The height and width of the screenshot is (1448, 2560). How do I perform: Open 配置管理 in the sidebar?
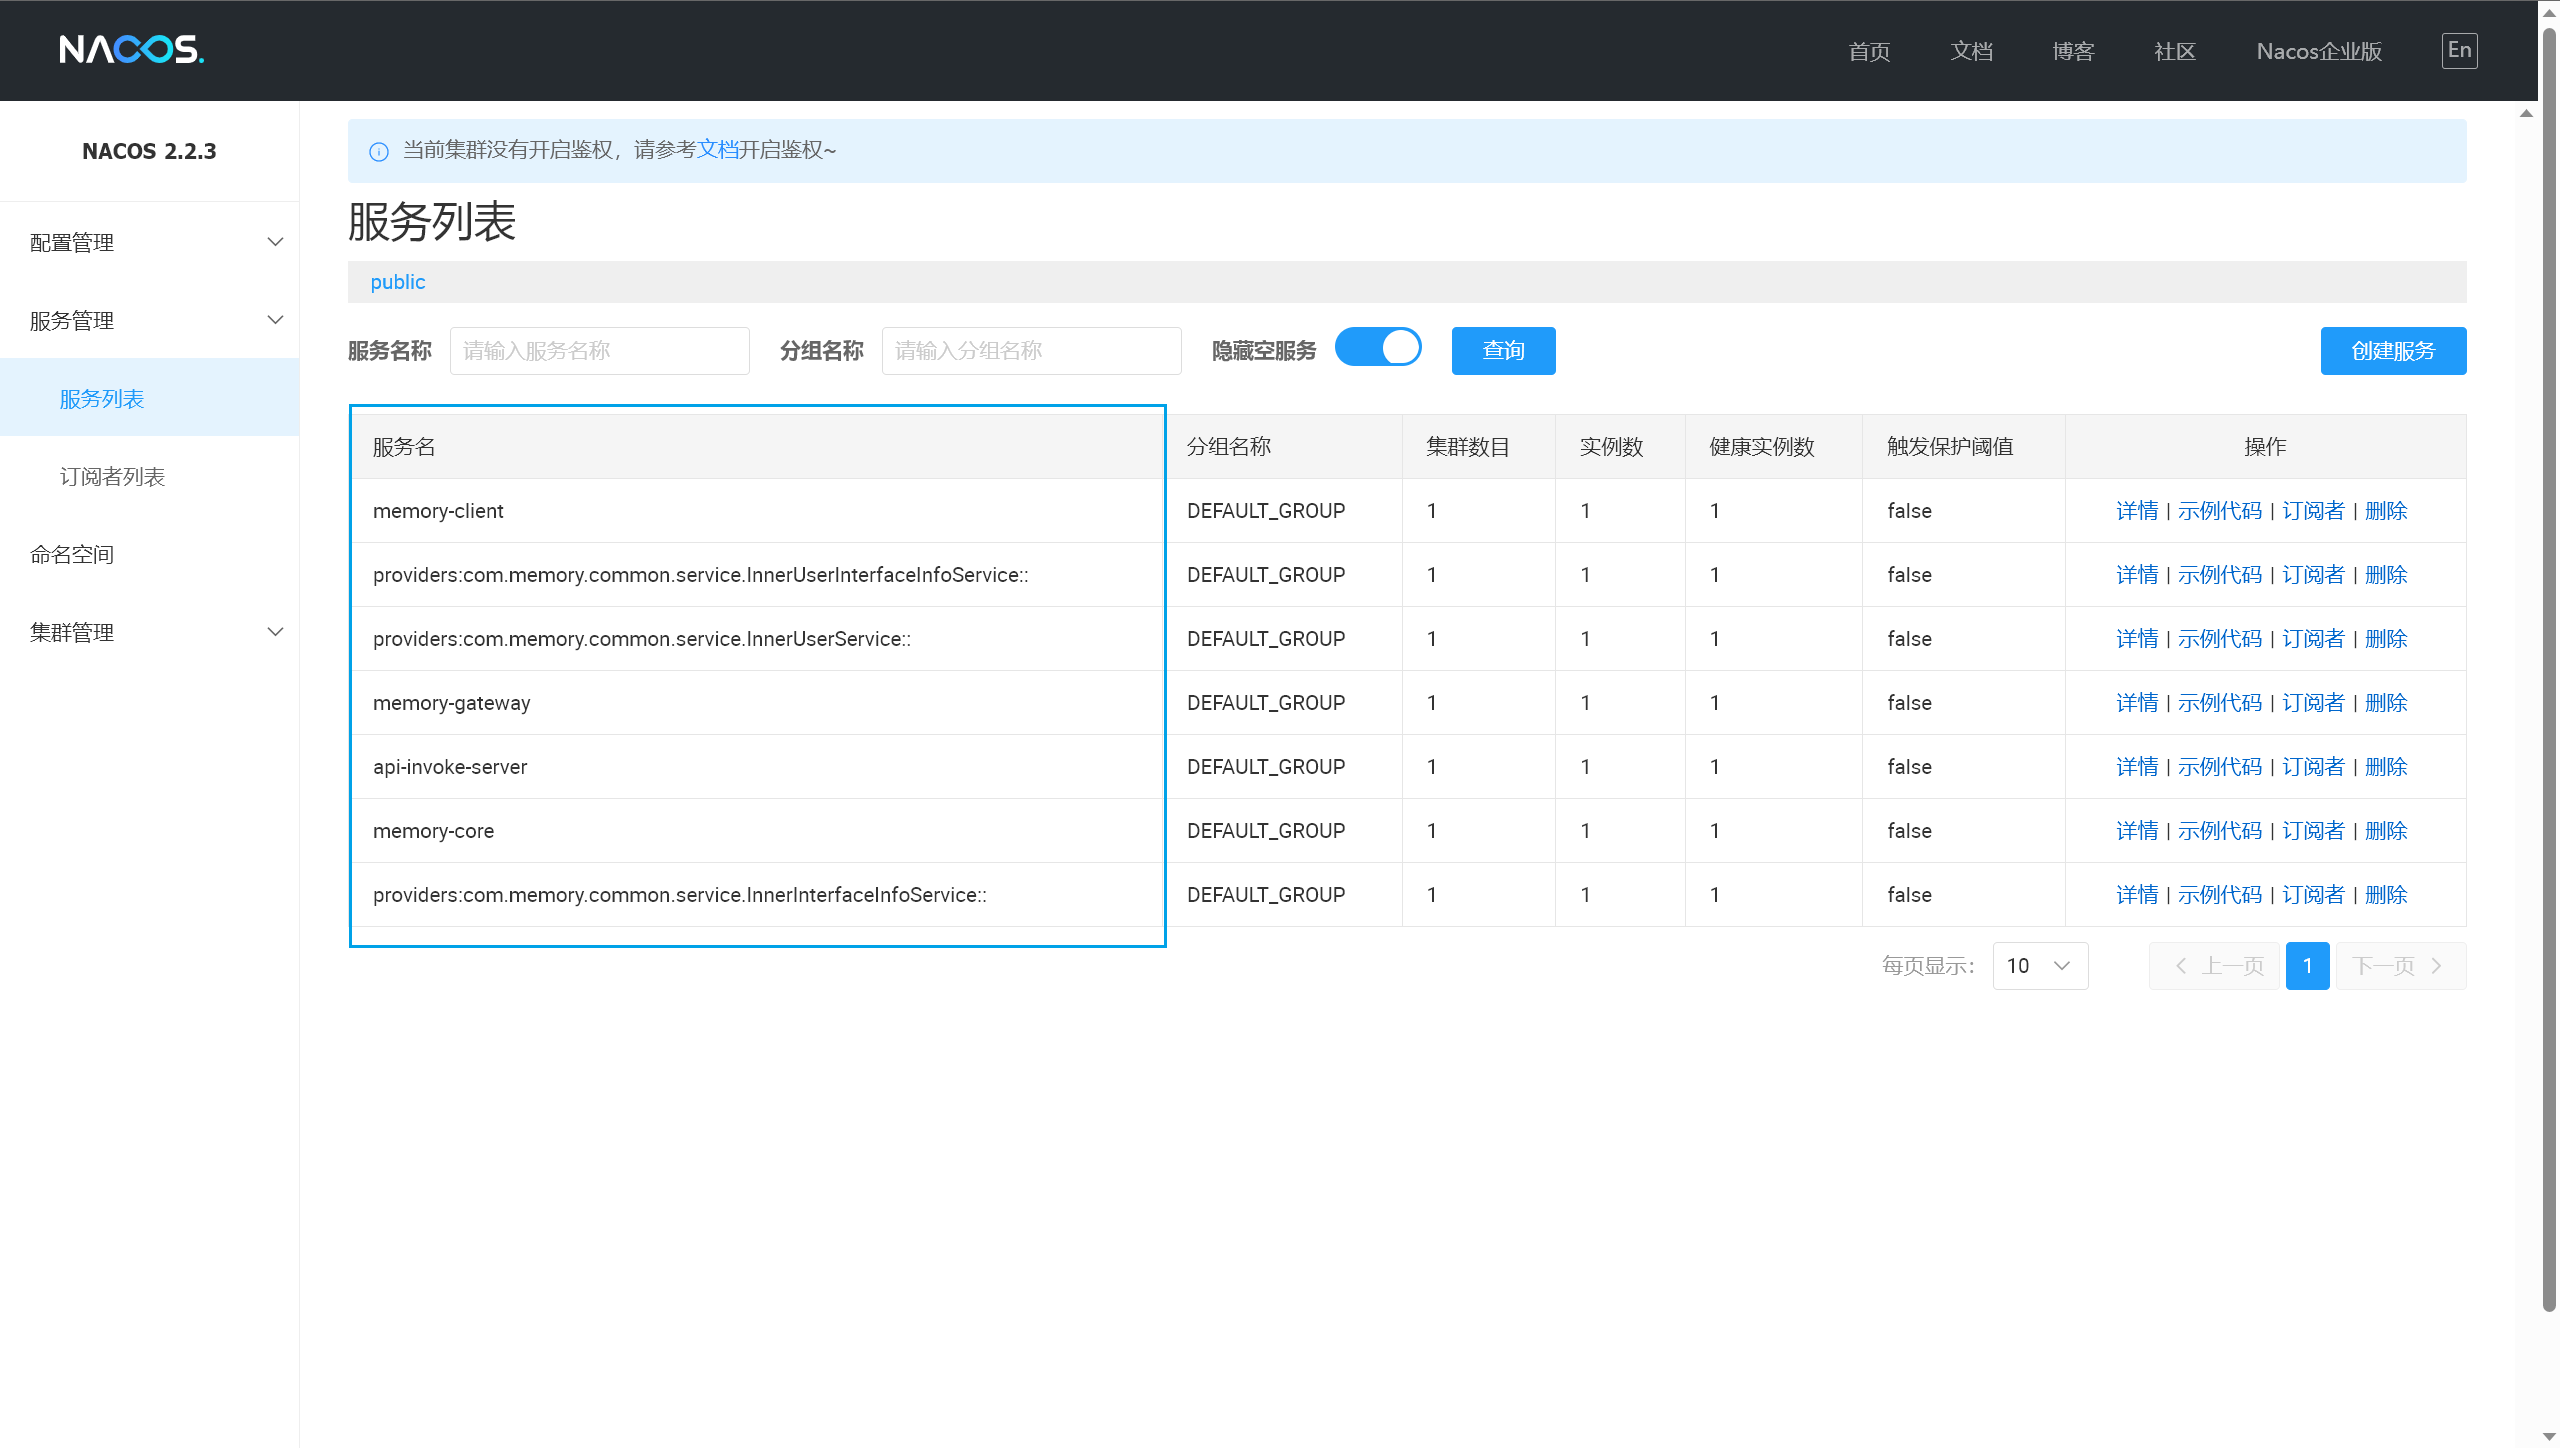[x=150, y=242]
